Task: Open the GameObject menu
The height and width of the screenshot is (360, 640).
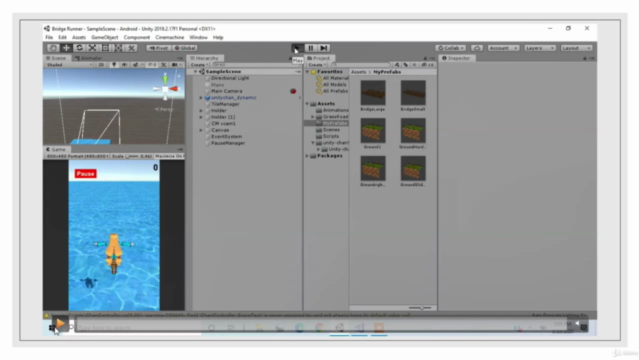Action: pyautogui.click(x=104, y=38)
